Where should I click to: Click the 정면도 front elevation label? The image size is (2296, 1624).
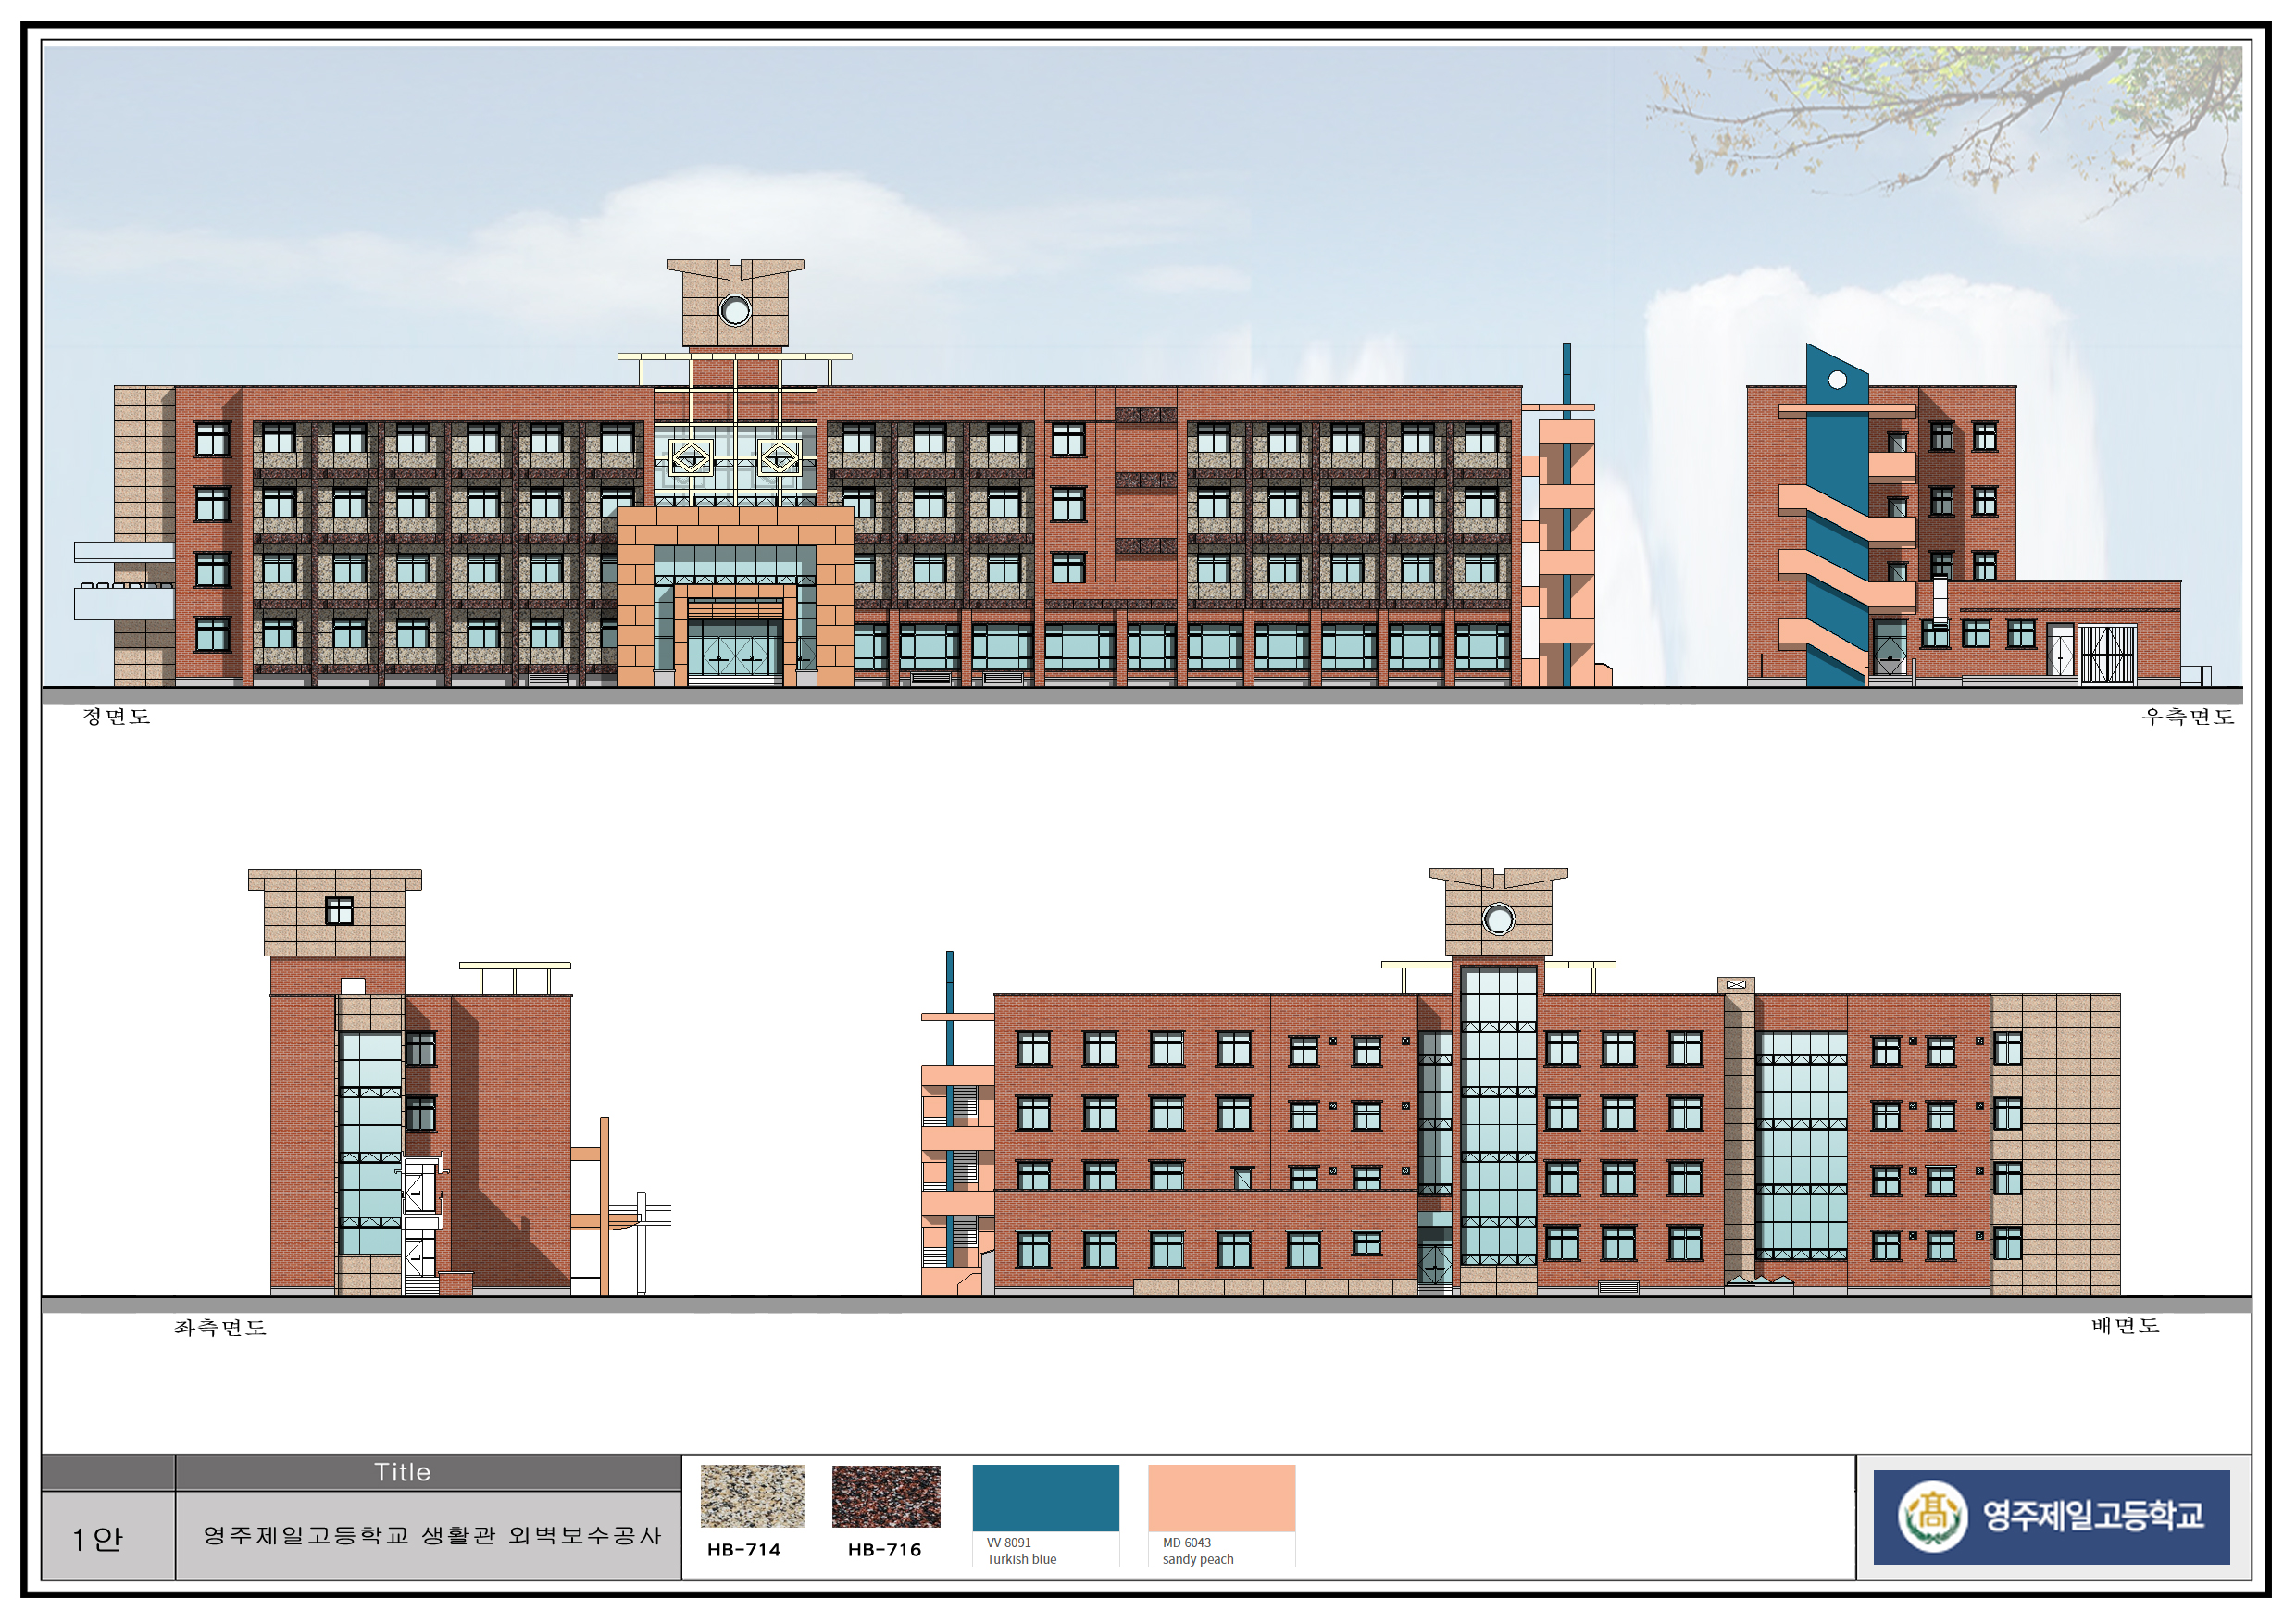coord(115,716)
